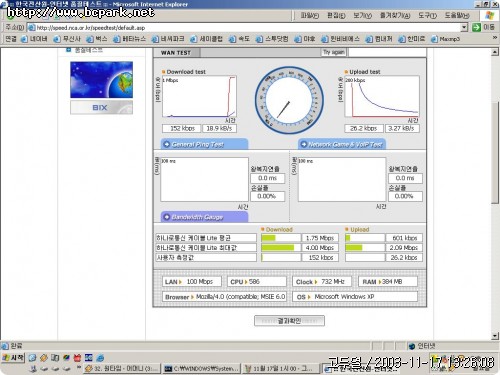Open the Naver link in the links bar
Screen dimensions: 500x375
[x=34, y=39]
